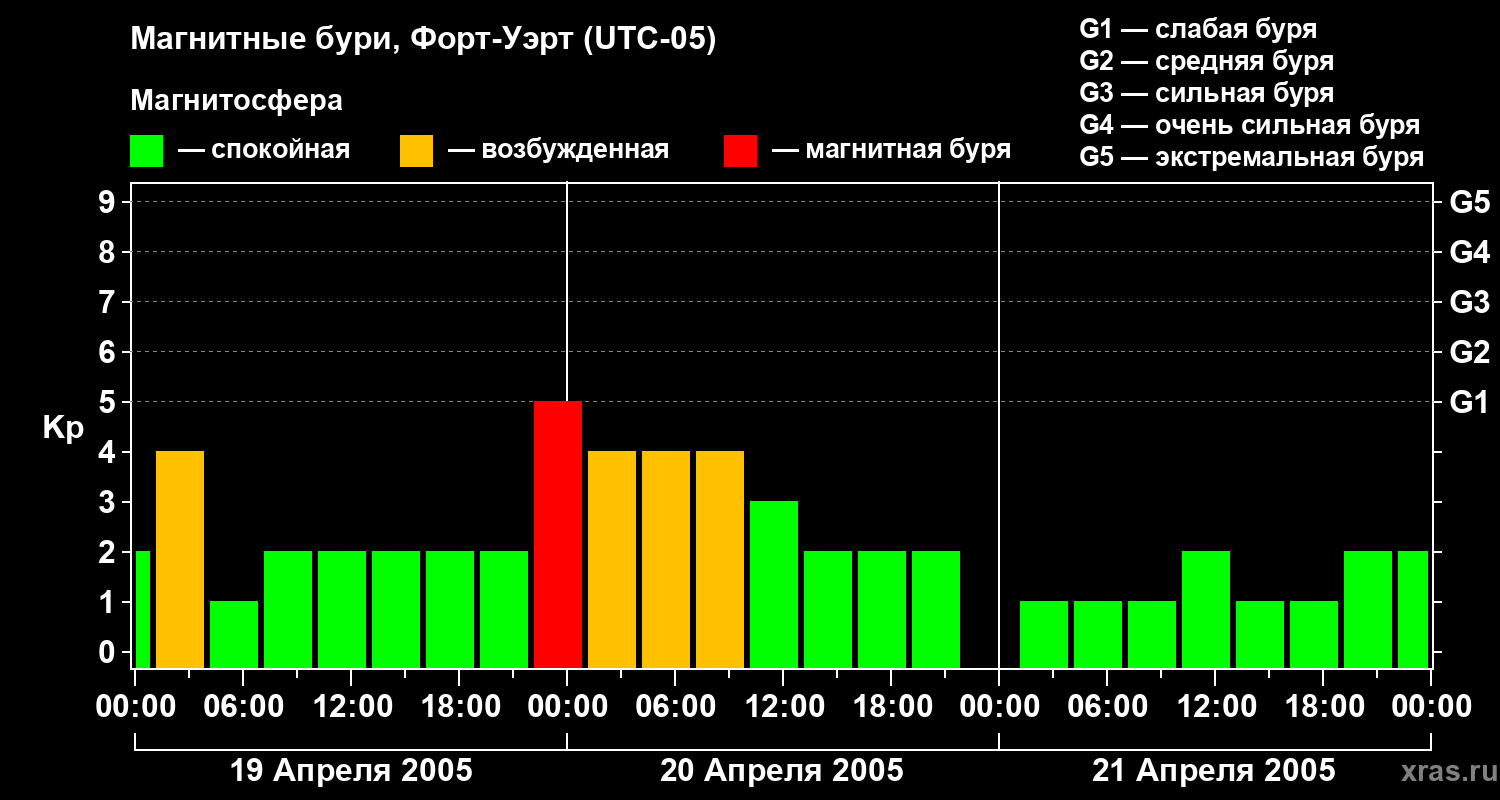Click the line 'G4 — очень сильная буря'

point(1249,125)
